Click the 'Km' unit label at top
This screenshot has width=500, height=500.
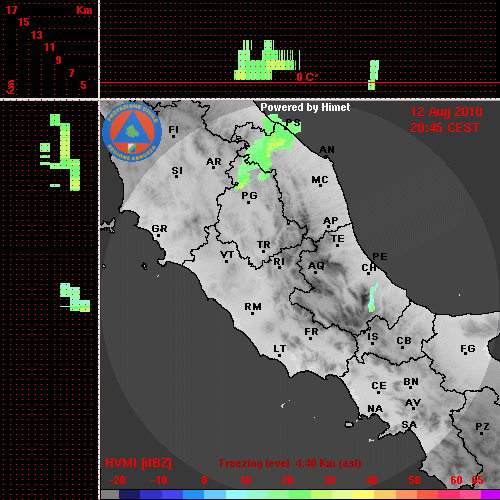pyautogui.click(x=84, y=10)
